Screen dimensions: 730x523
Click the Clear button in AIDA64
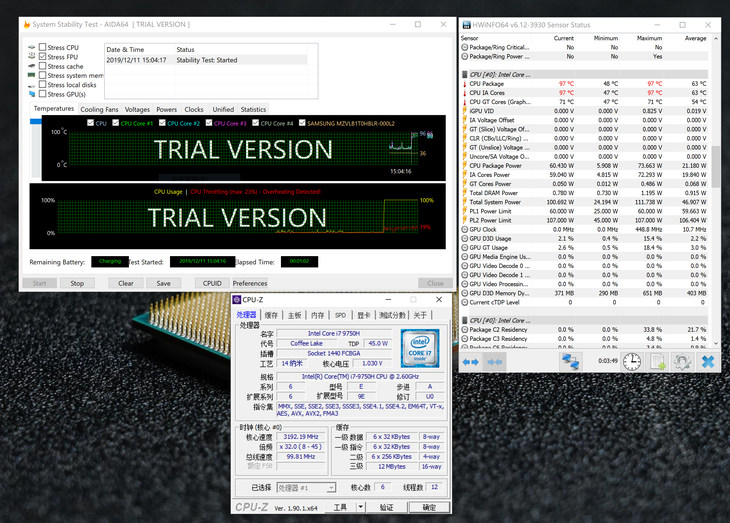pos(126,283)
